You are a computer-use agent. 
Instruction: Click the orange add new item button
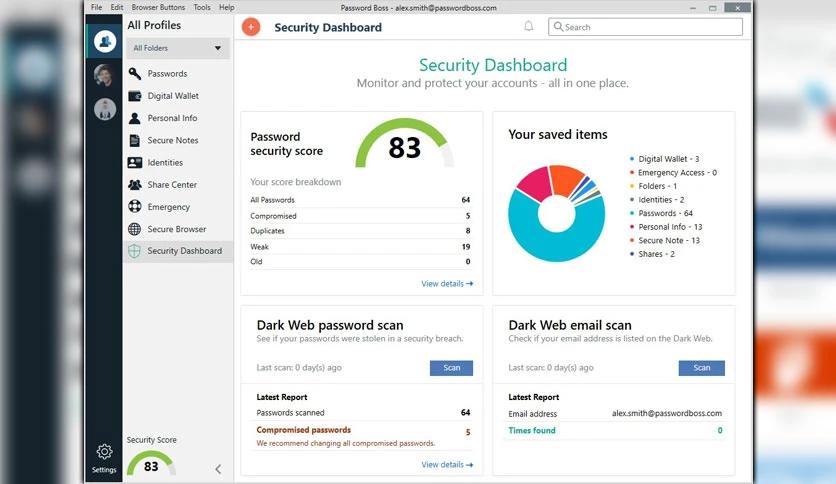pos(251,27)
